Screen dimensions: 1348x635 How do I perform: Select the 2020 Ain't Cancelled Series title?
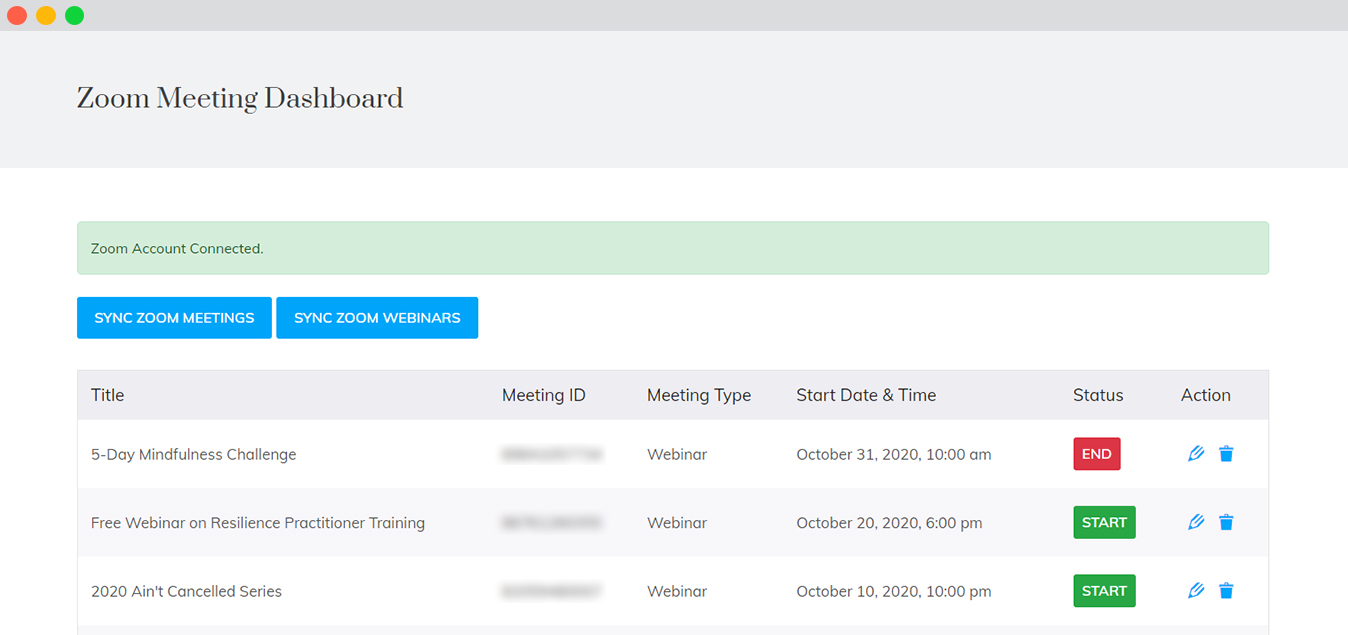[x=187, y=591]
